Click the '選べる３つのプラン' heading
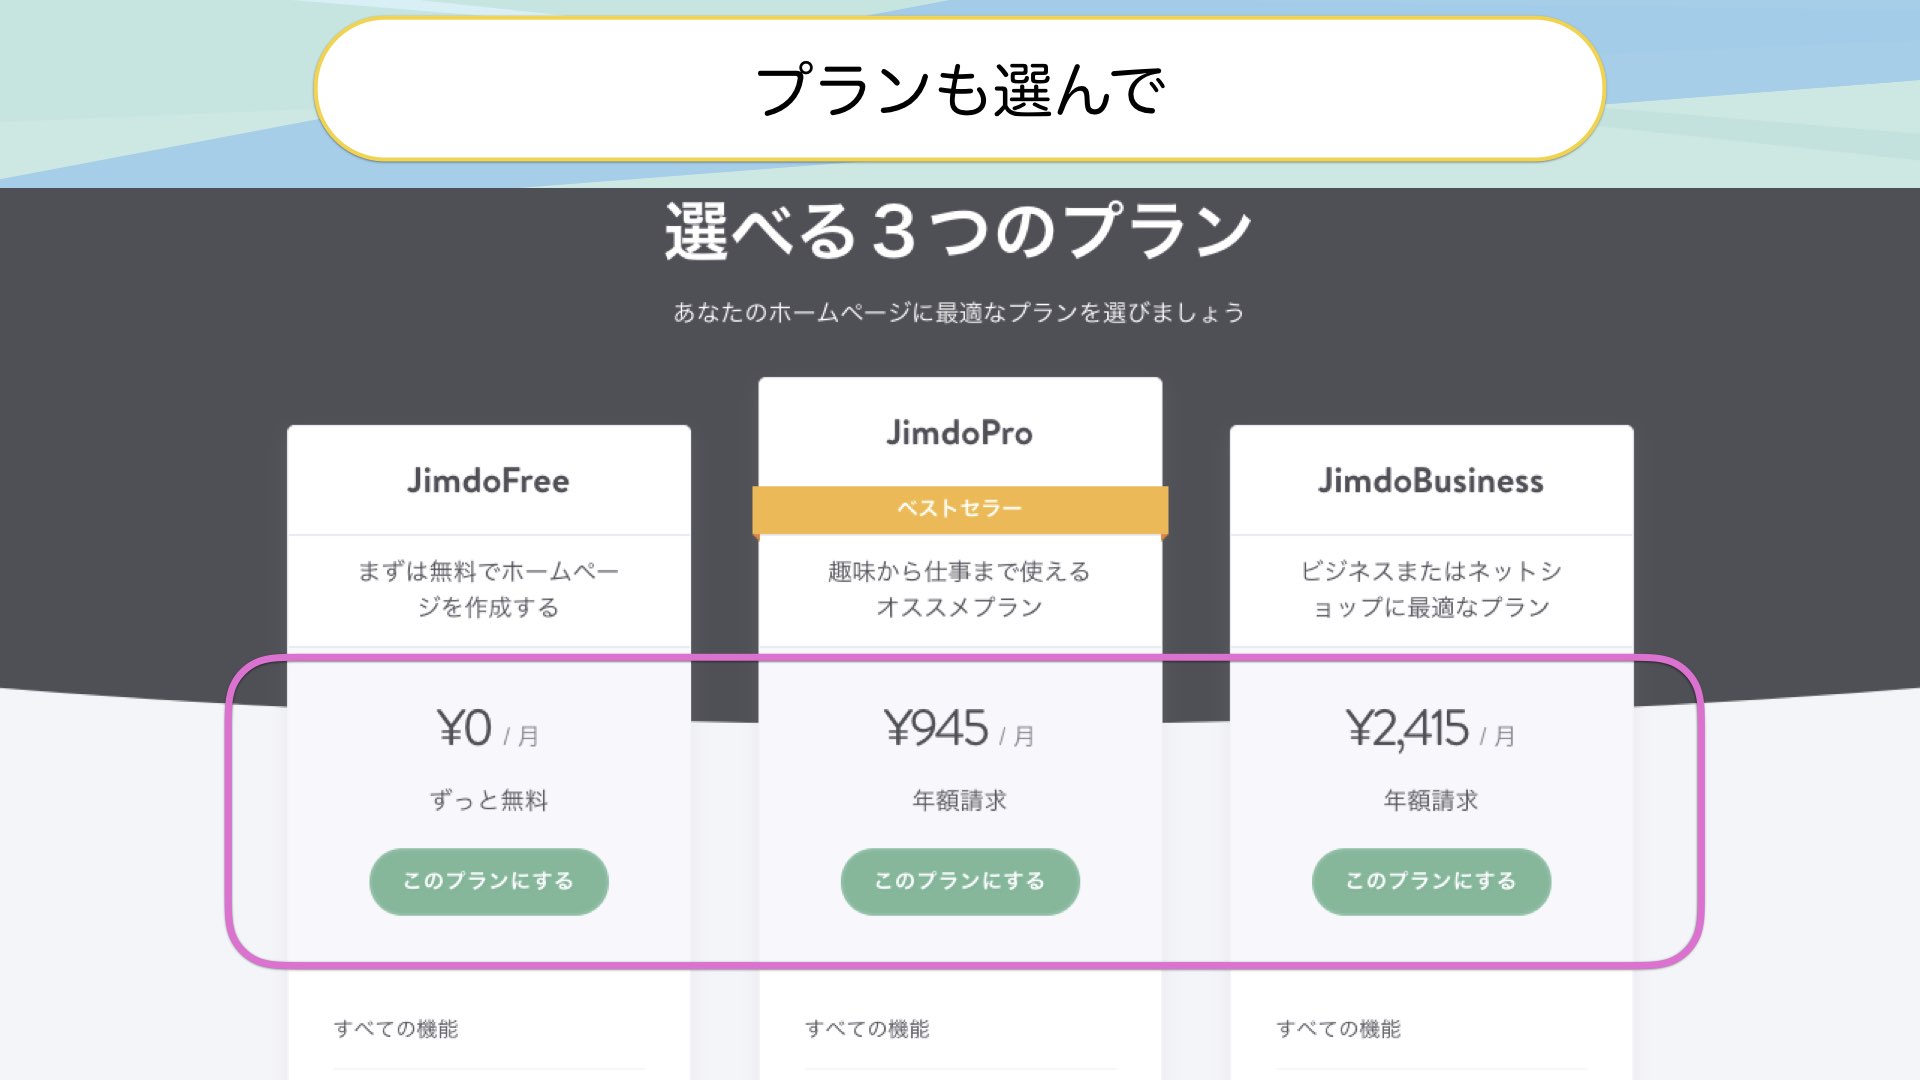This screenshot has width=1920, height=1080. (959, 231)
